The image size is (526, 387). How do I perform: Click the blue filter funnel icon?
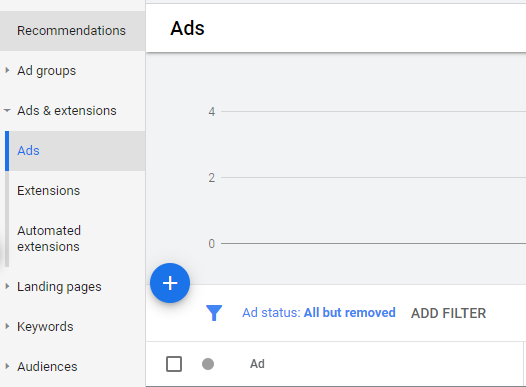[214, 313]
